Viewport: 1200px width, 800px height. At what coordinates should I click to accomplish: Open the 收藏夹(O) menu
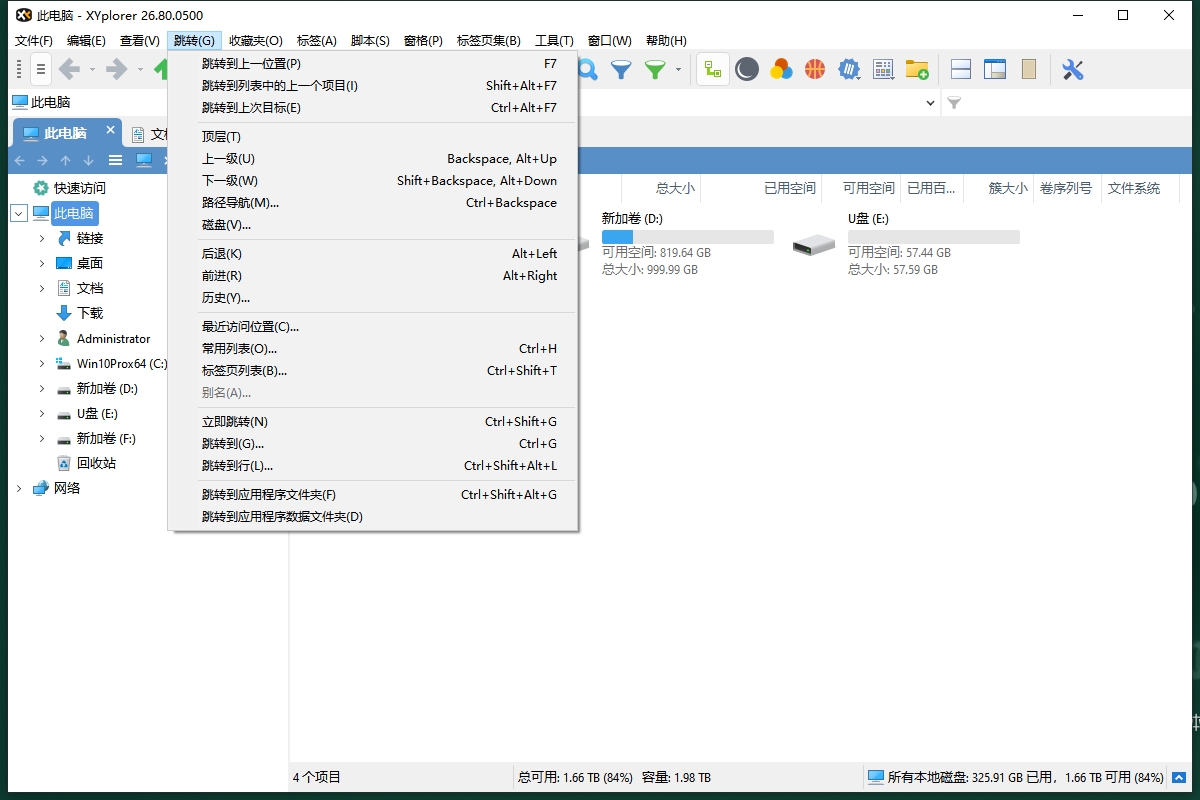pos(256,41)
